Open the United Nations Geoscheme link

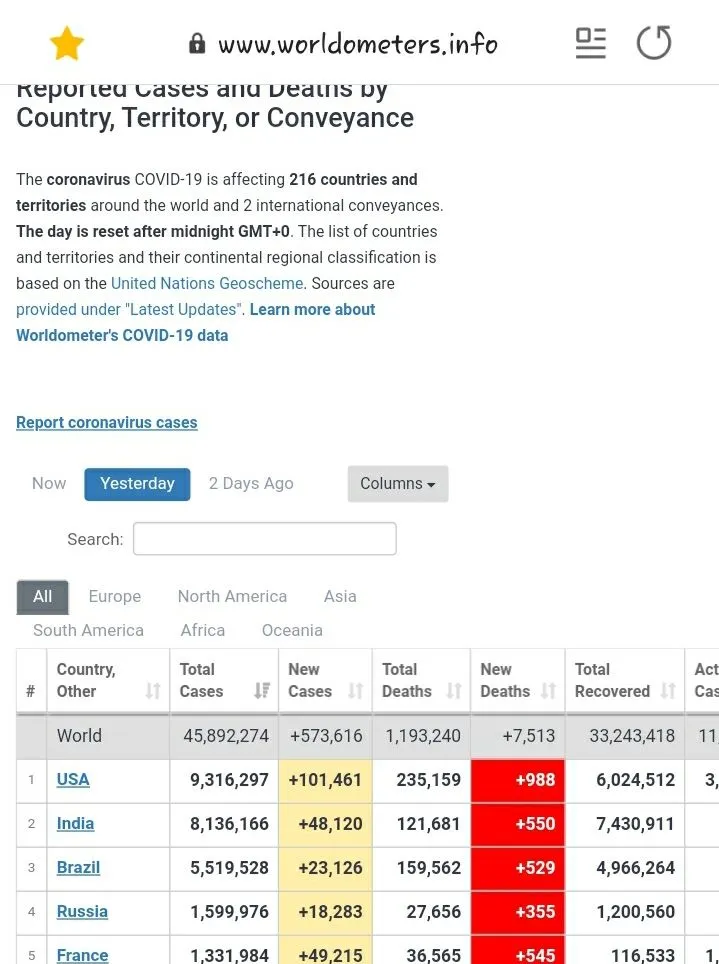207,283
